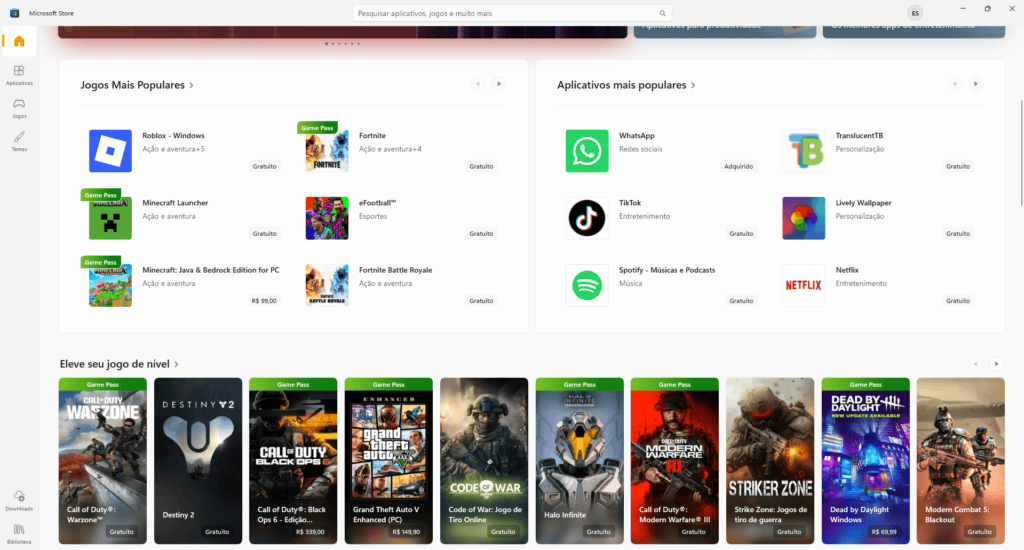This screenshot has height=550, width=1024.
Task: Show next page of Jogos Mais Populares
Action: (499, 84)
